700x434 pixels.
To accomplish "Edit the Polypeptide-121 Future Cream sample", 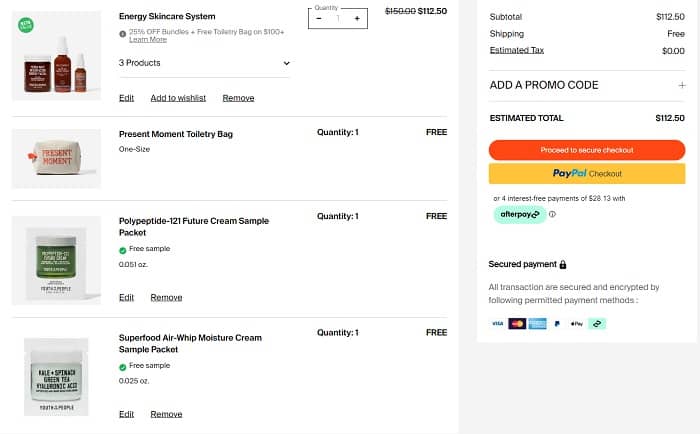I will (126, 297).
